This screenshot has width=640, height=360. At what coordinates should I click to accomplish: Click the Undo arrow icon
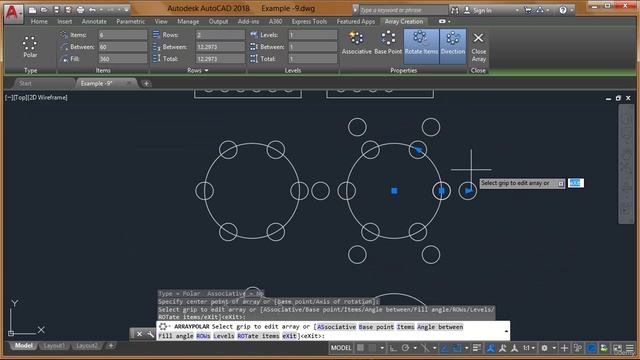93,10
